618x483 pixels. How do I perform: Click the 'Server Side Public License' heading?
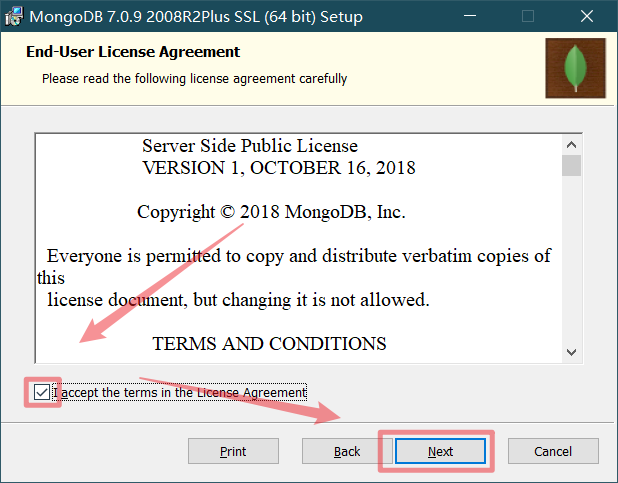point(250,145)
